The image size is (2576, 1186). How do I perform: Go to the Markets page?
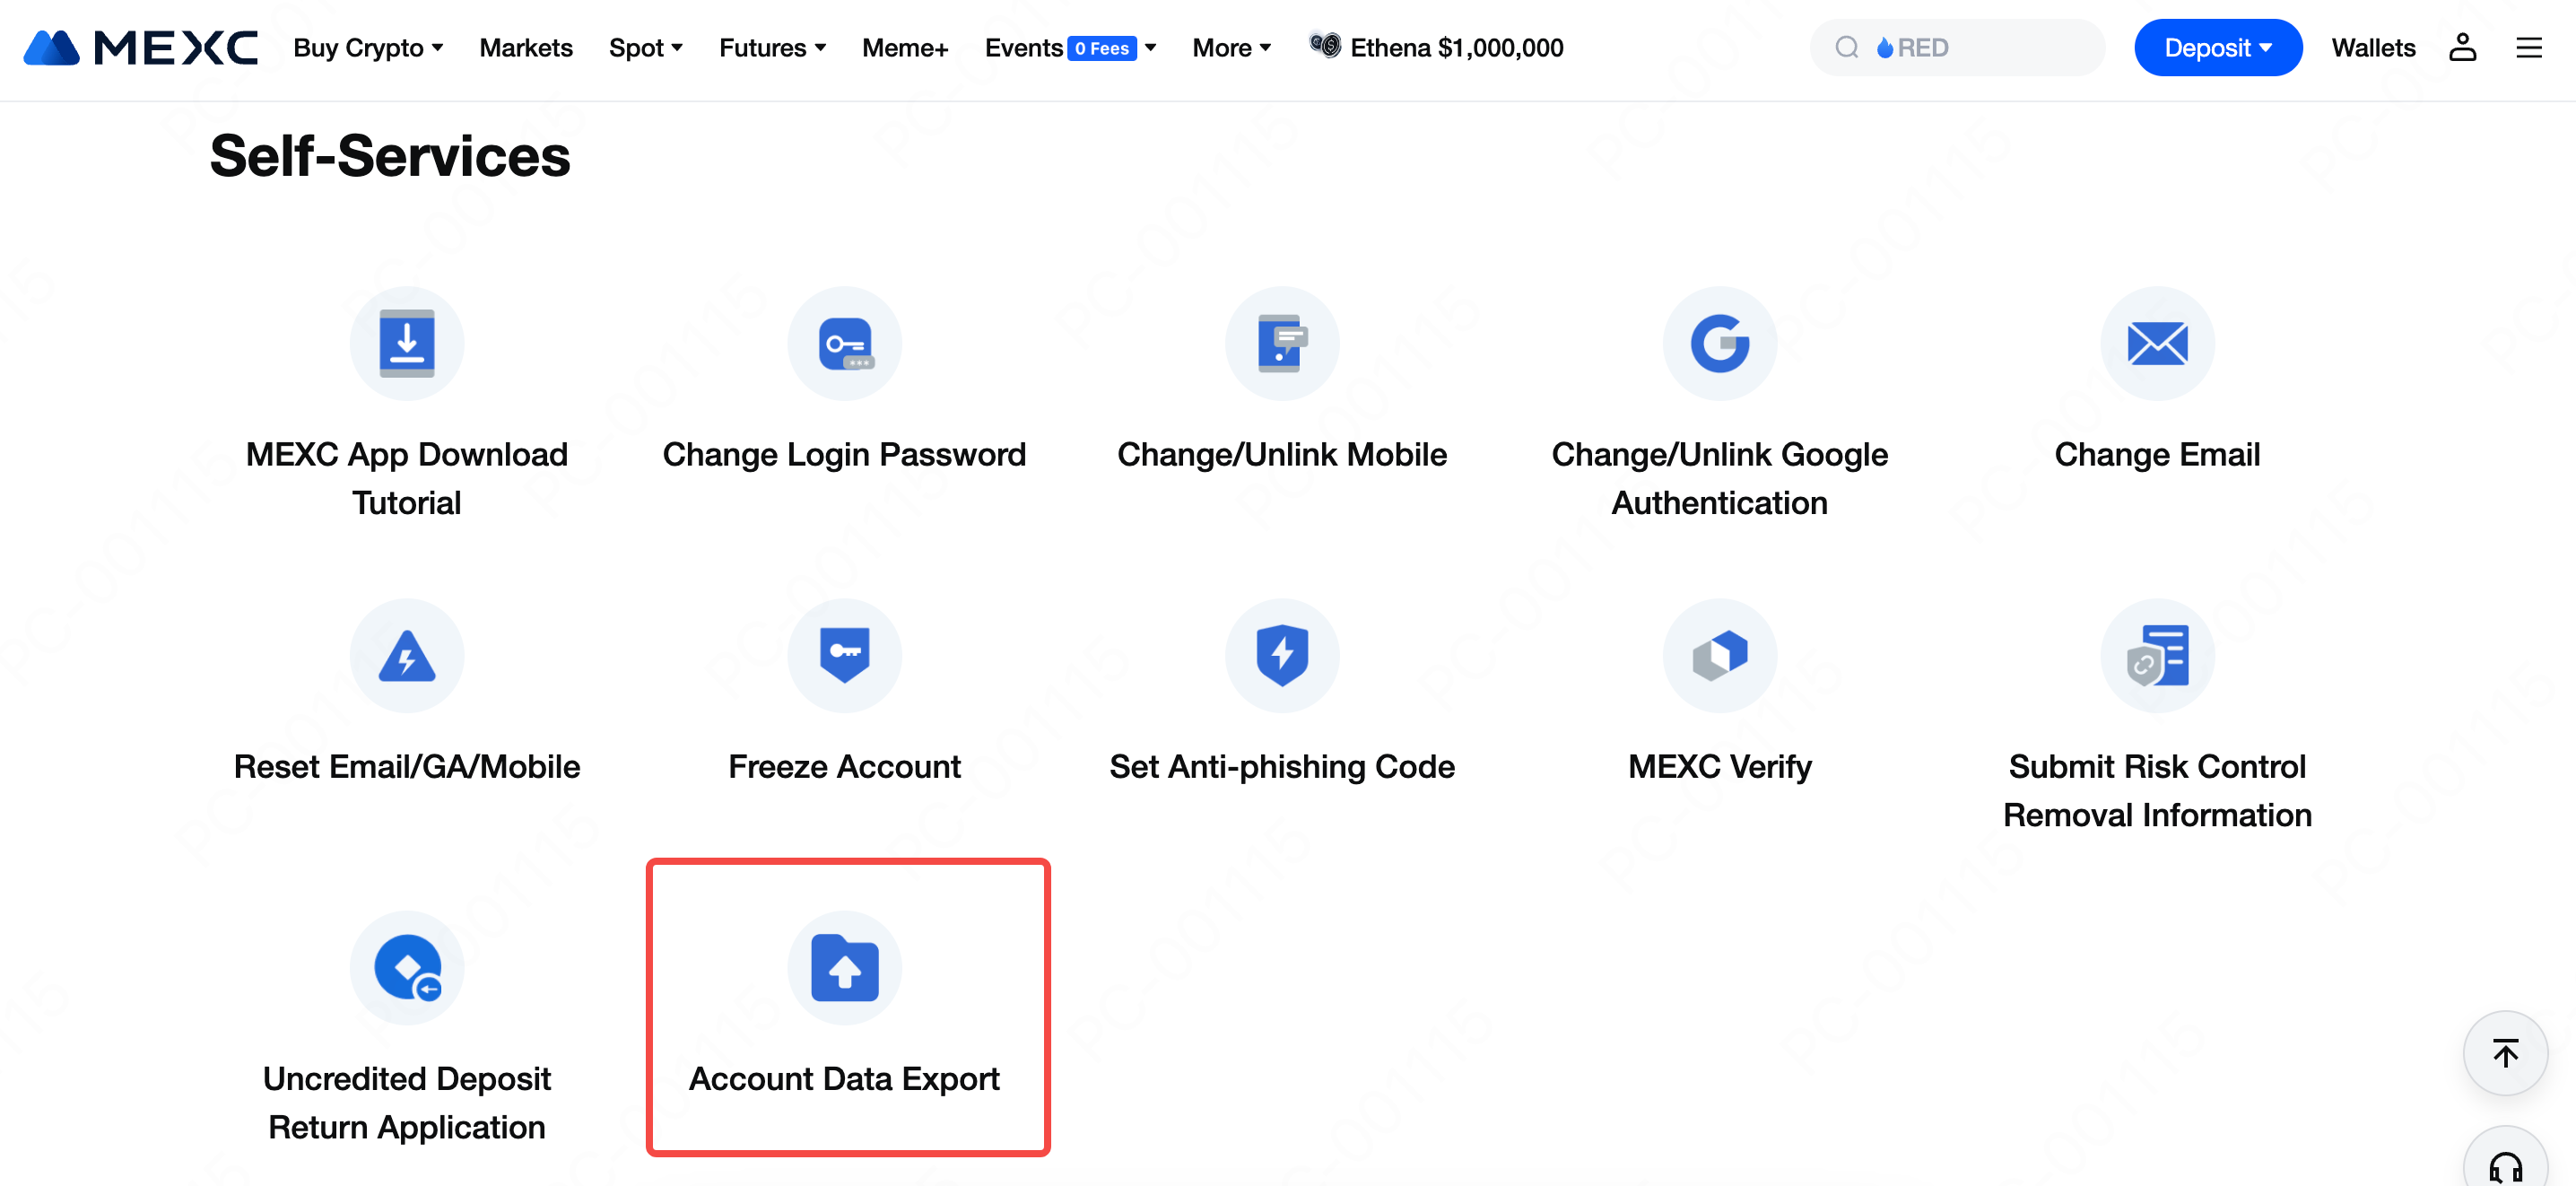click(x=526, y=47)
